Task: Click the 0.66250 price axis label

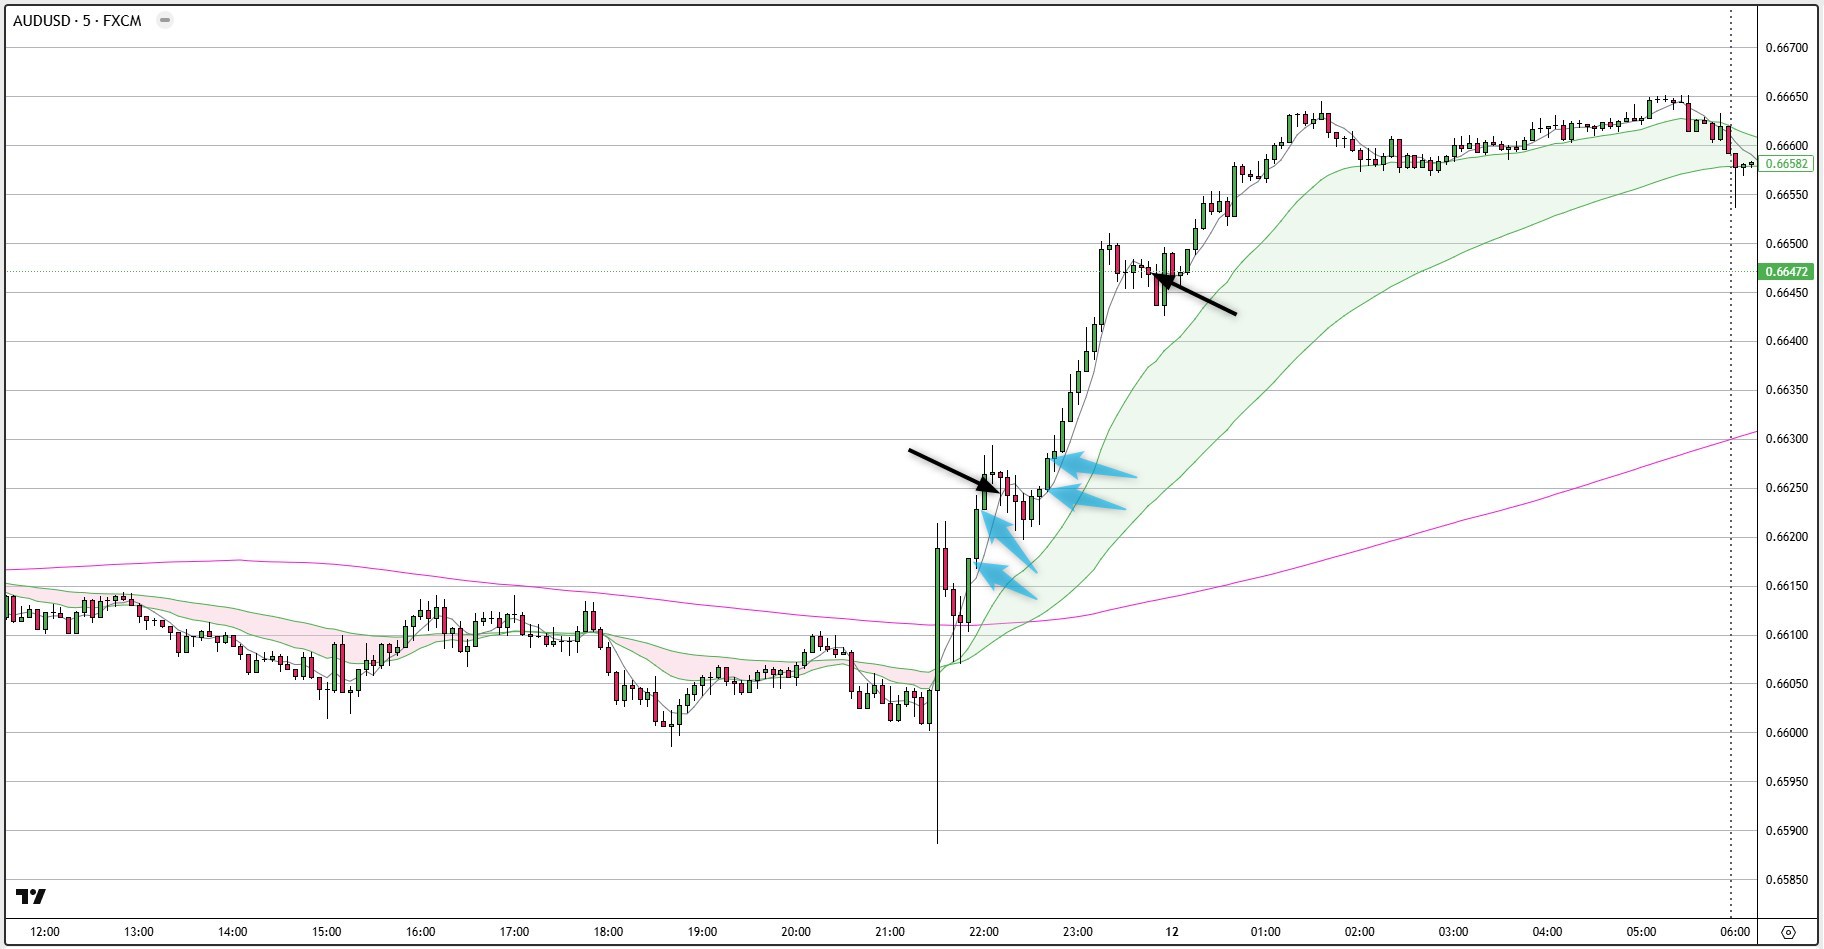Action: point(1786,488)
